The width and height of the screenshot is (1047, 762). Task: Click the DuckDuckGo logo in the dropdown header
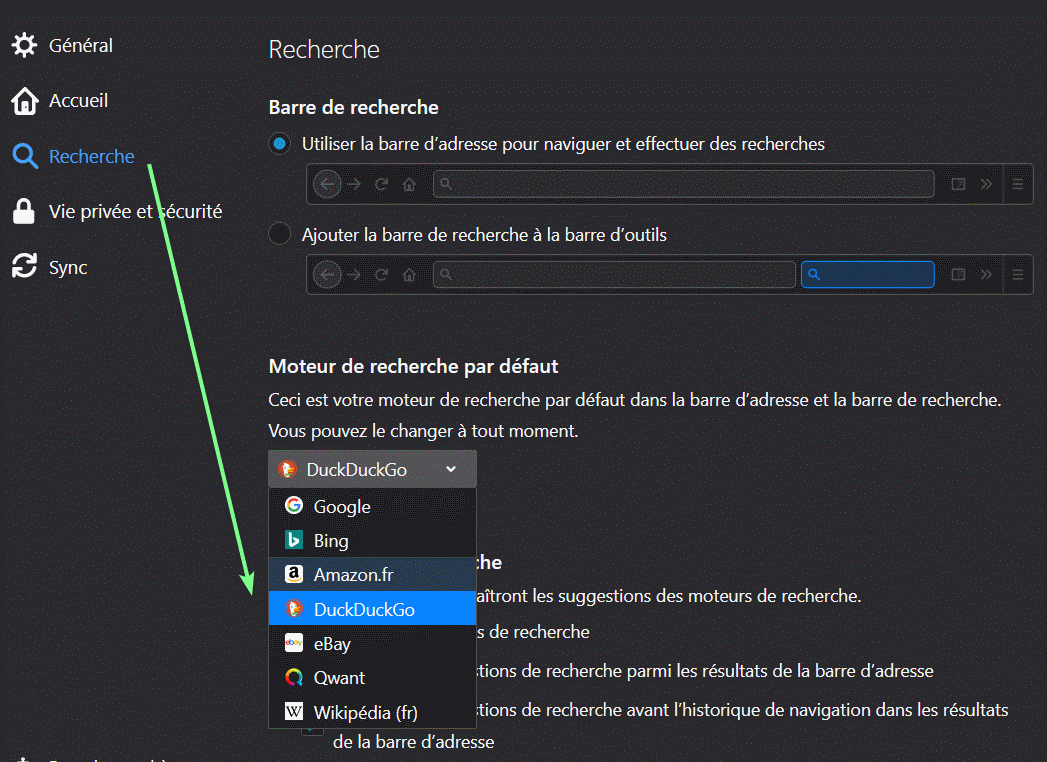288,469
